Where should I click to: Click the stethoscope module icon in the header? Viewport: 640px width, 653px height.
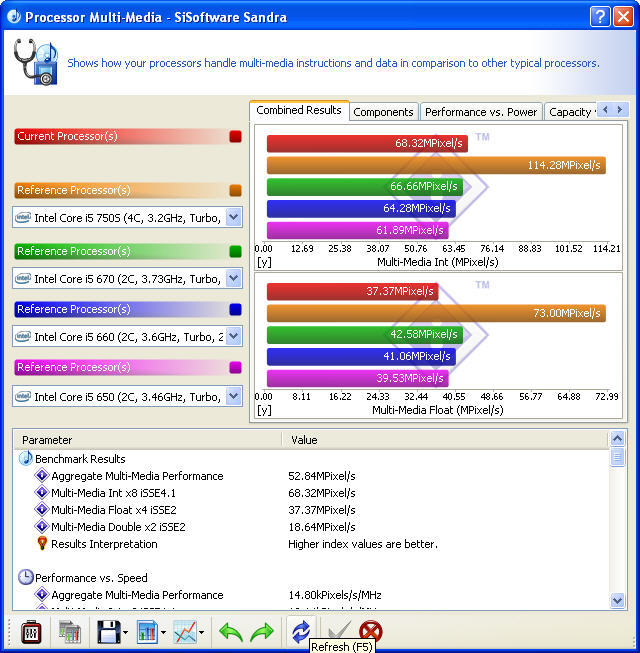35,62
